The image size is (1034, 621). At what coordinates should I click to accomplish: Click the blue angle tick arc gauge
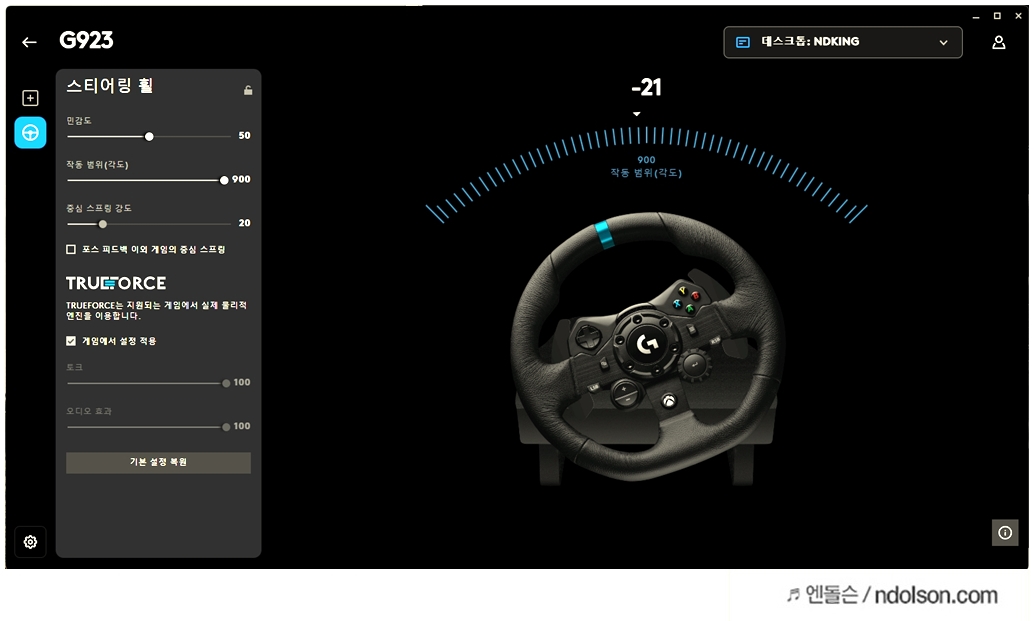pyautogui.click(x=646, y=173)
